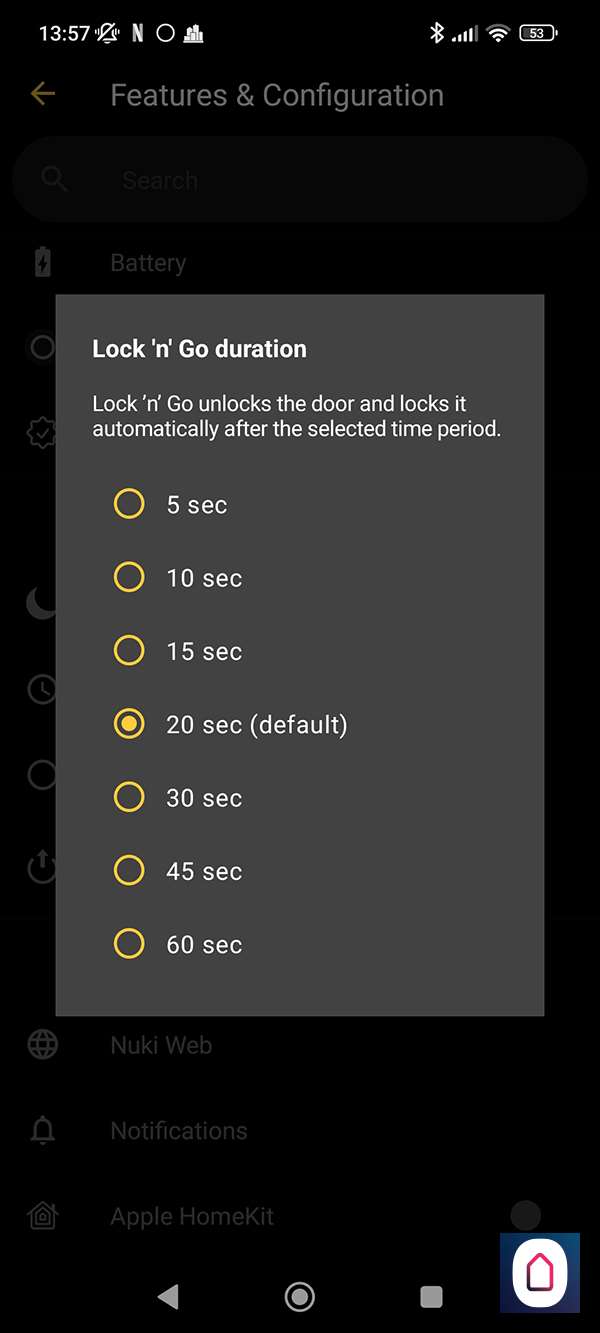
Task: Click the search magnifier icon
Action: (x=54, y=180)
